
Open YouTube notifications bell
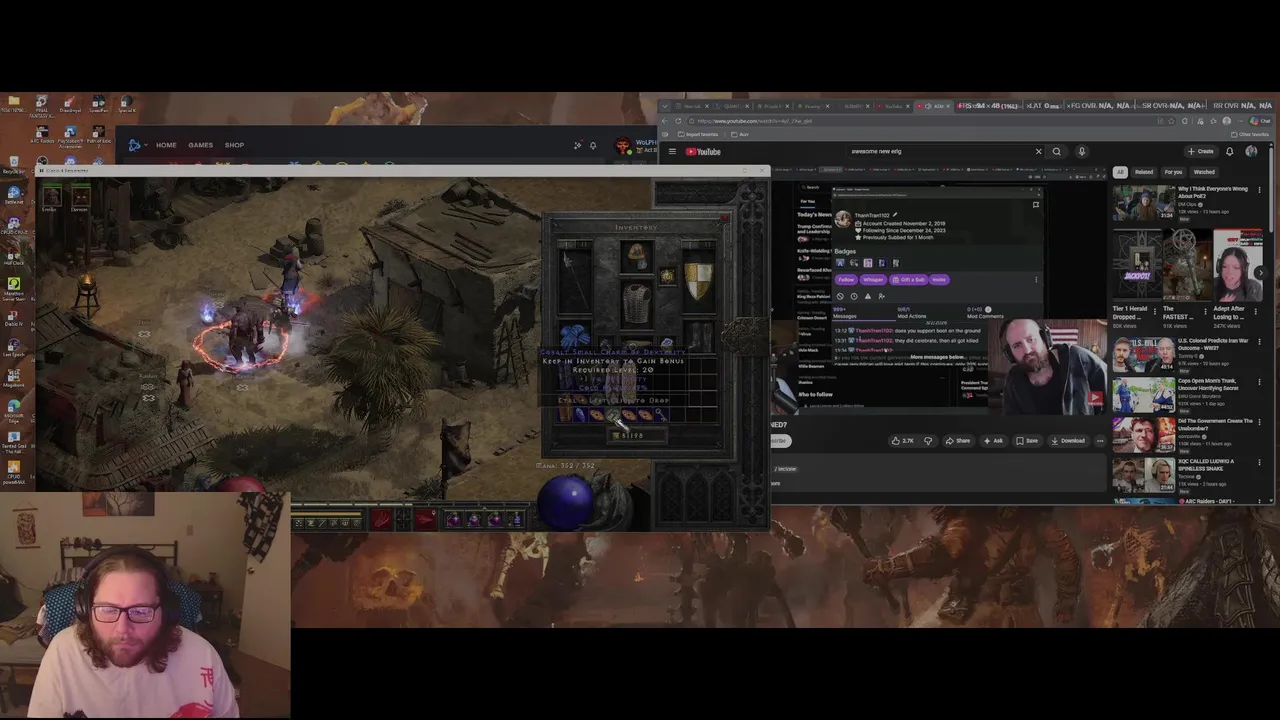[1229, 152]
